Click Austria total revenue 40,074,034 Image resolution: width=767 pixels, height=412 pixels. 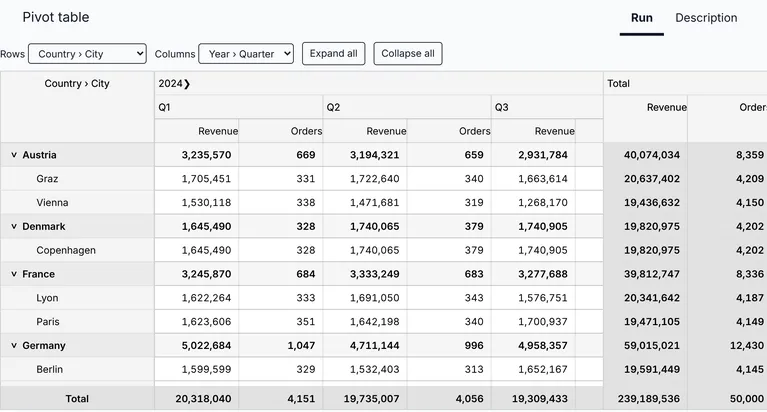click(645, 155)
